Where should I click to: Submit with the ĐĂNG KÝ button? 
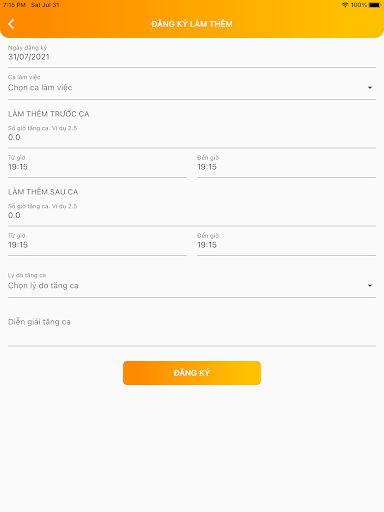click(192, 373)
